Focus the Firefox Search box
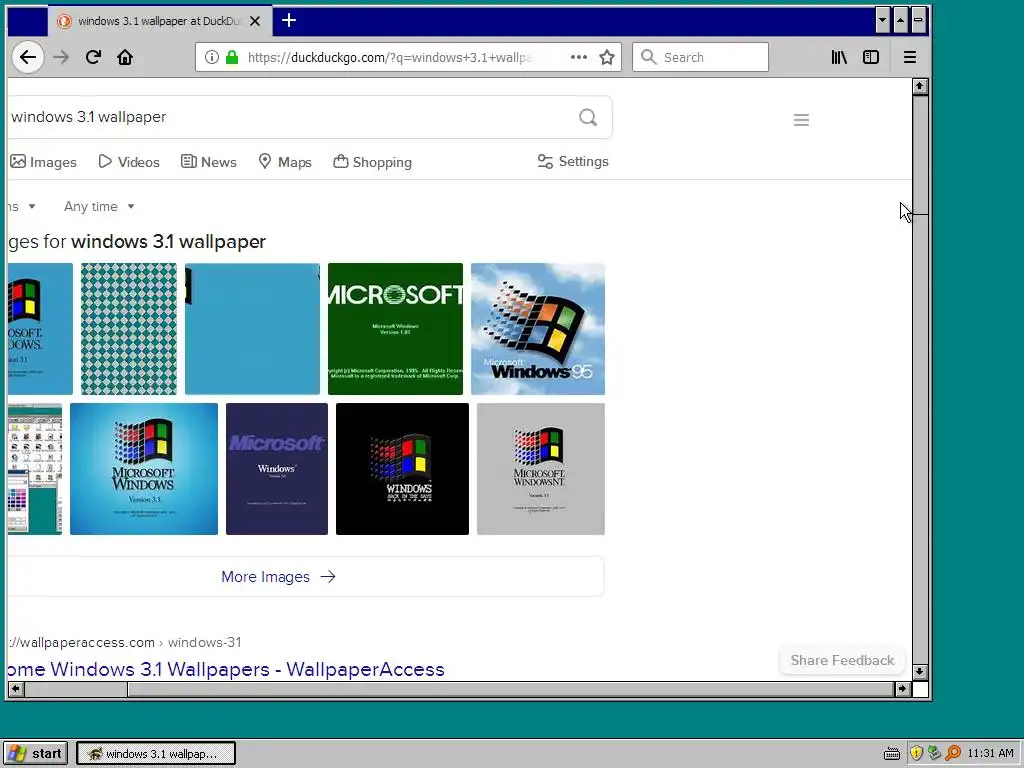1024x768 pixels. [x=700, y=57]
